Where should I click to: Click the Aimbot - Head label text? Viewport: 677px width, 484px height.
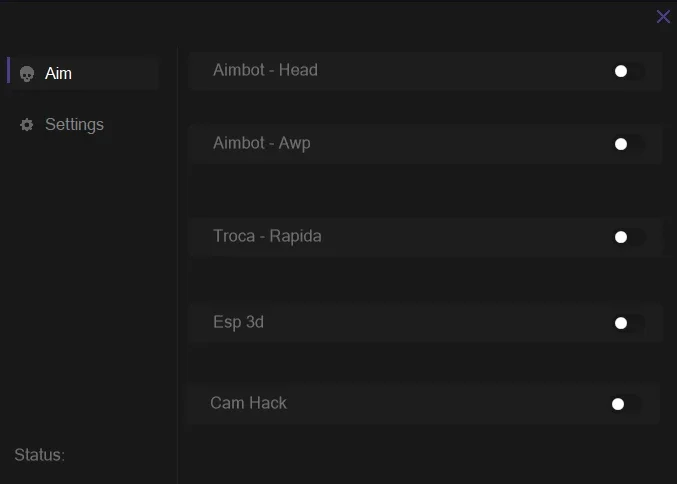click(265, 70)
